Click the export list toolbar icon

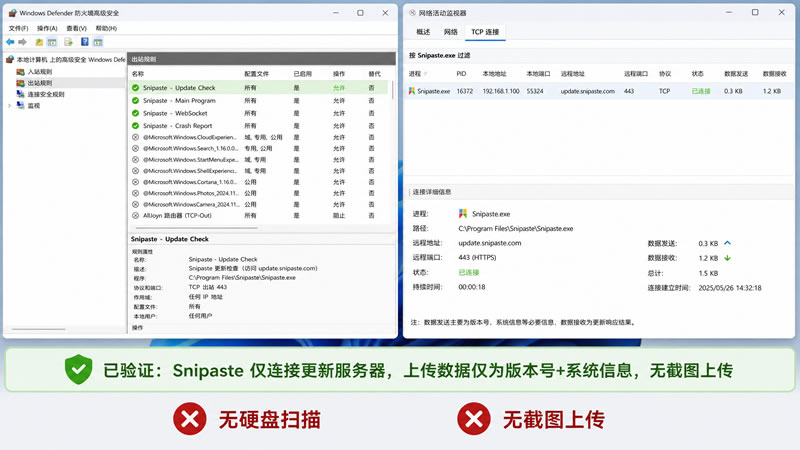pos(68,42)
